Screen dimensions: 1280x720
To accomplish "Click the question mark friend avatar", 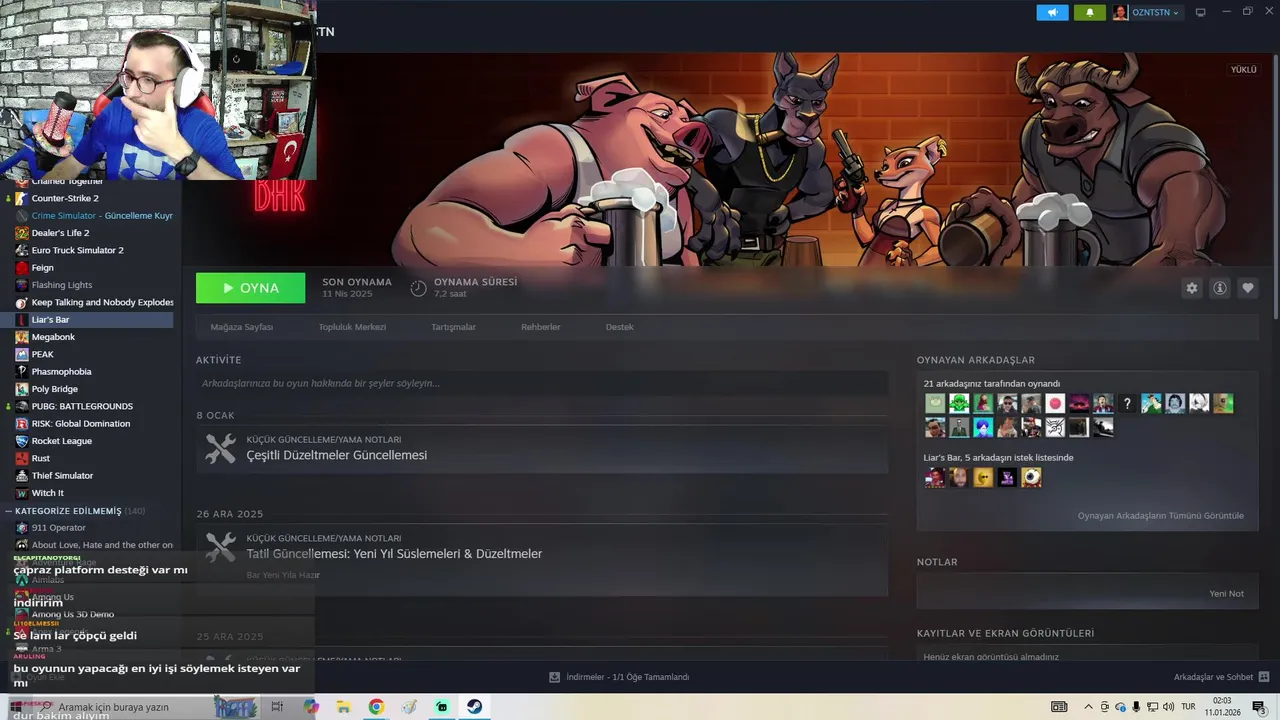I will [1127, 403].
